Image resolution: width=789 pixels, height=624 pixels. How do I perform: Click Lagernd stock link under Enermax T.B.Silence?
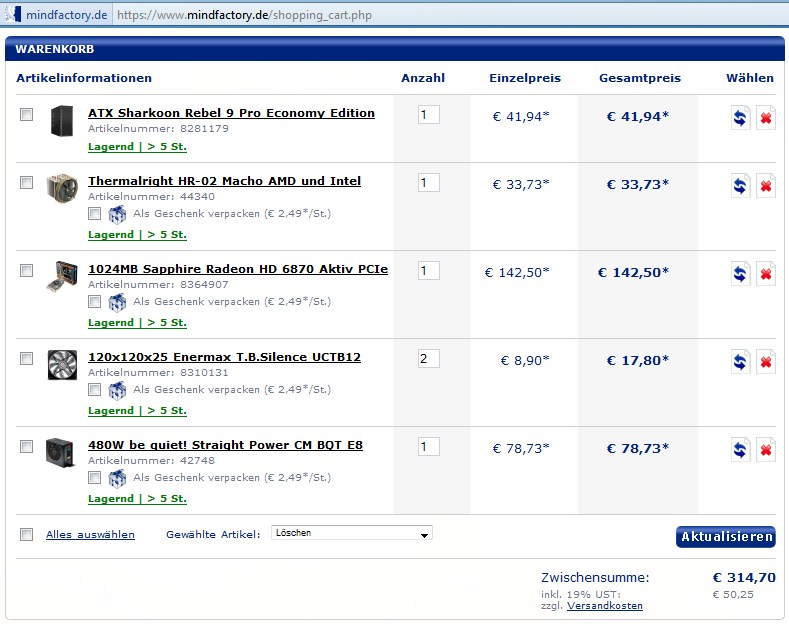pyautogui.click(x=137, y=411)
